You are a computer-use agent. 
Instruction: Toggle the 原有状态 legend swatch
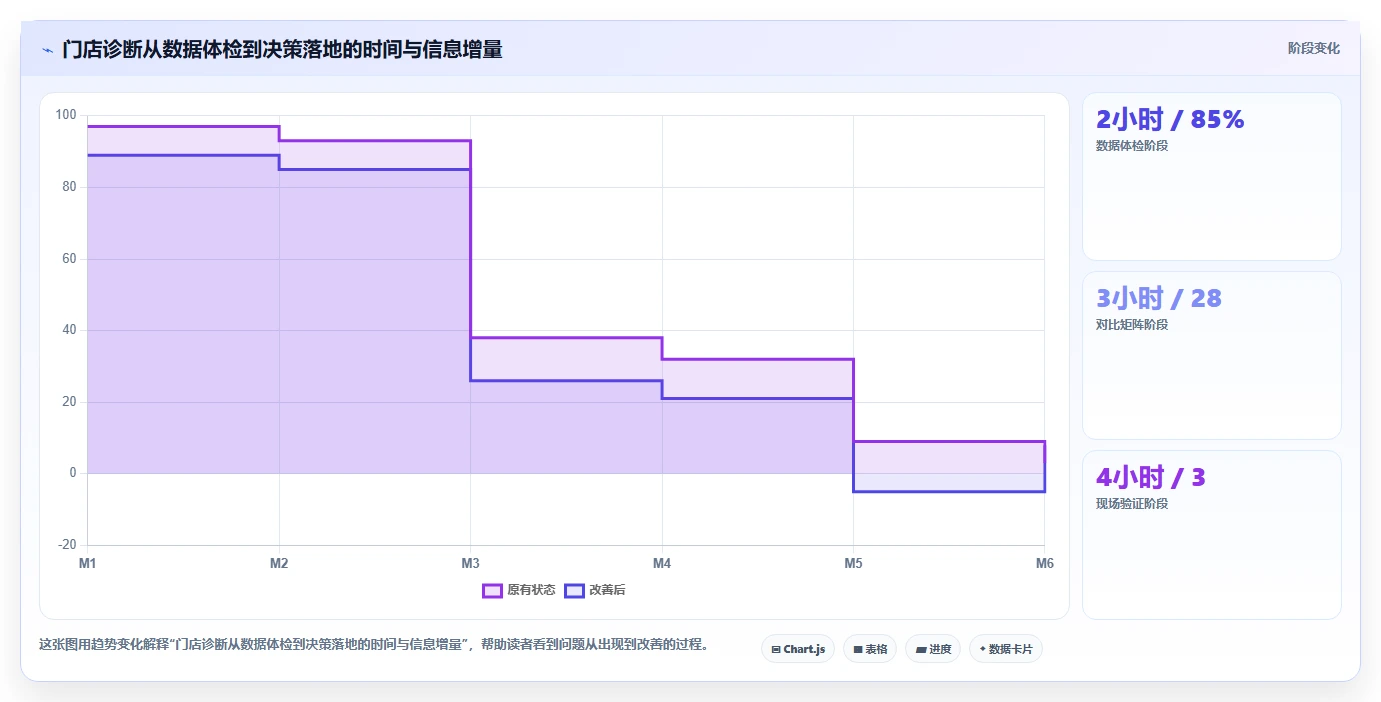click(492, 590)
